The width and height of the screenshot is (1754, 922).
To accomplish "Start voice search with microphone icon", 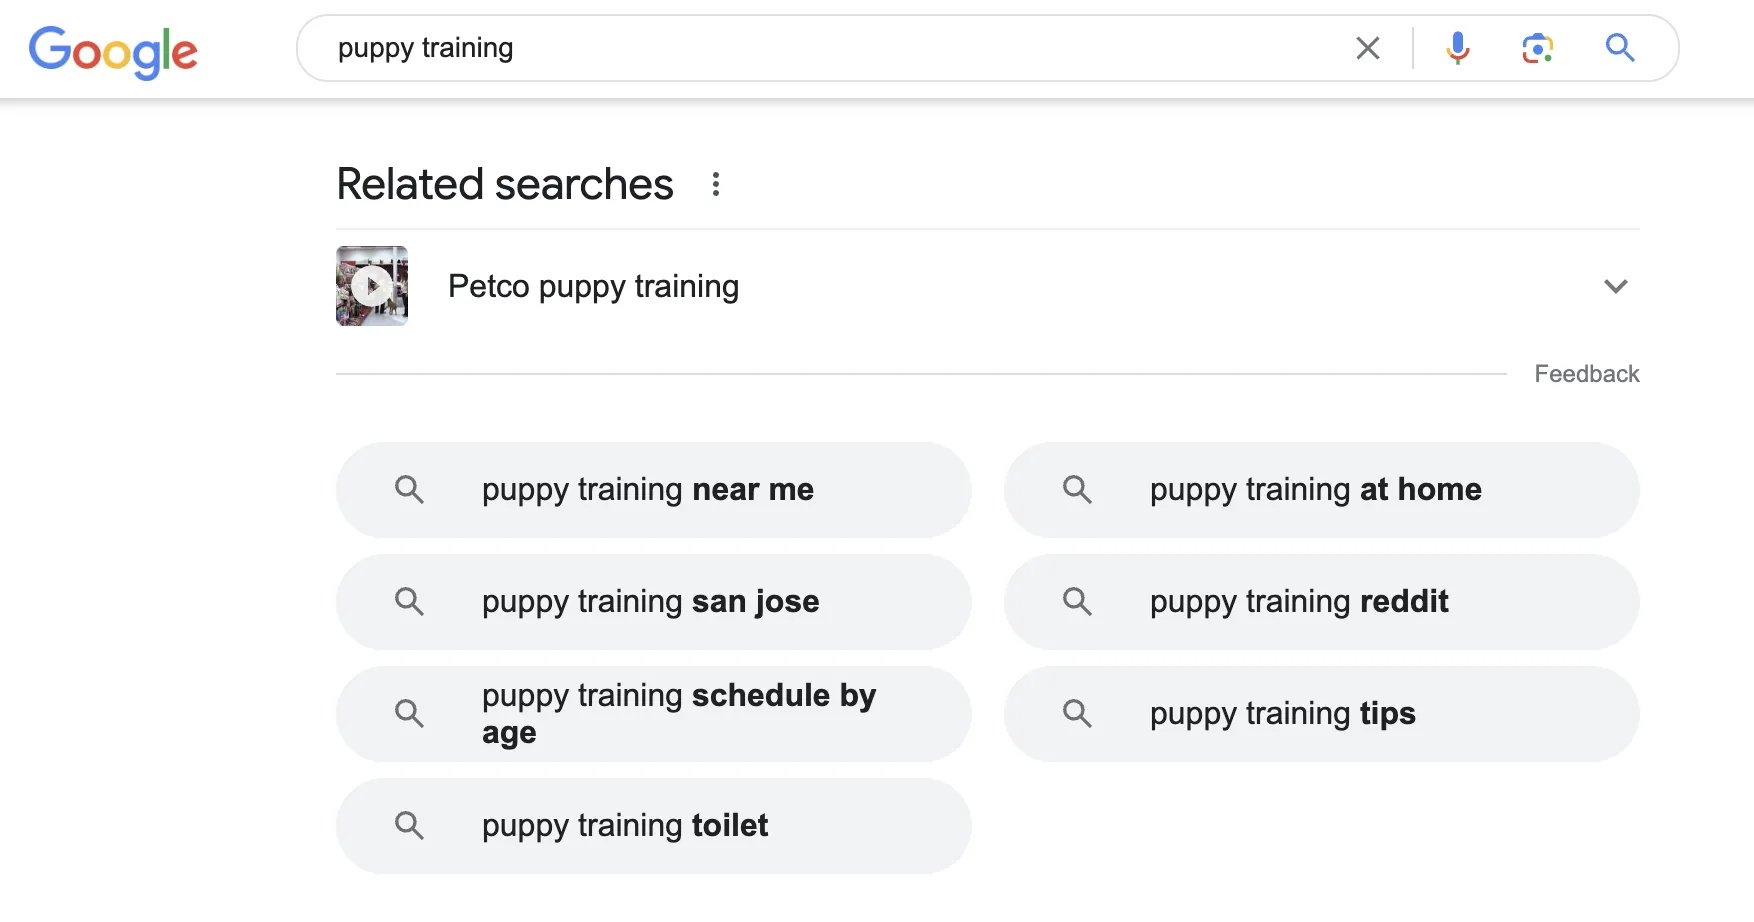I will (x=1458, y=48).
